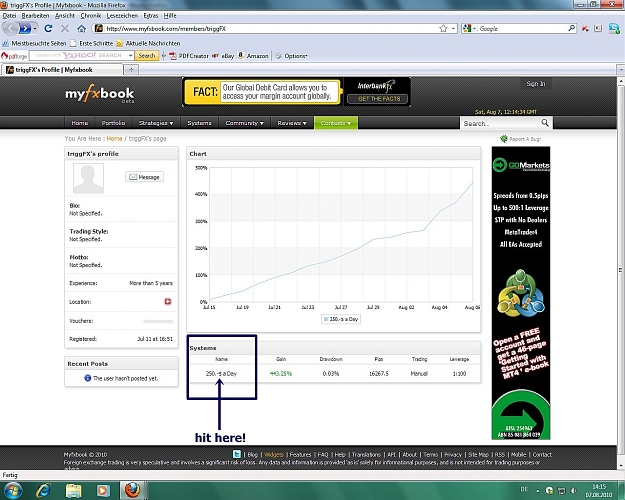Click the Home breadcrumb link
Screen dimensions: 625x500
[114, 138]
